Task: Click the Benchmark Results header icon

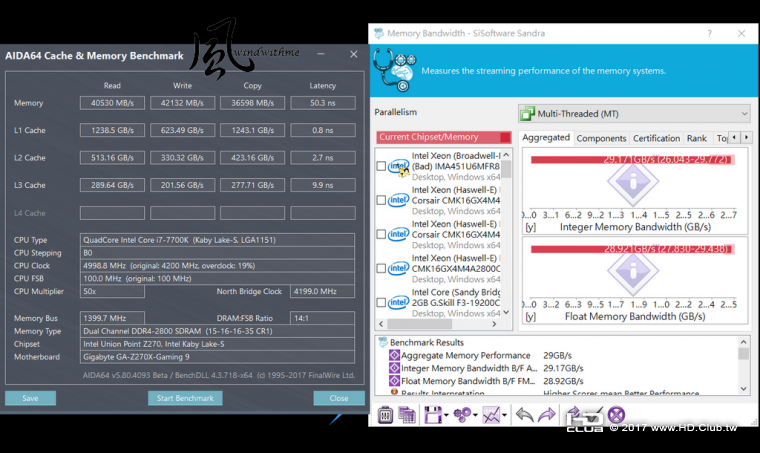Action: [383, 342]
